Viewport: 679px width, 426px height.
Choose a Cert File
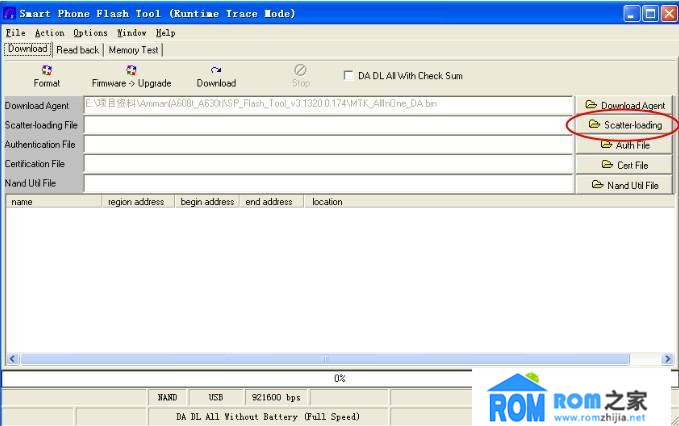click(x=625, y=164)
